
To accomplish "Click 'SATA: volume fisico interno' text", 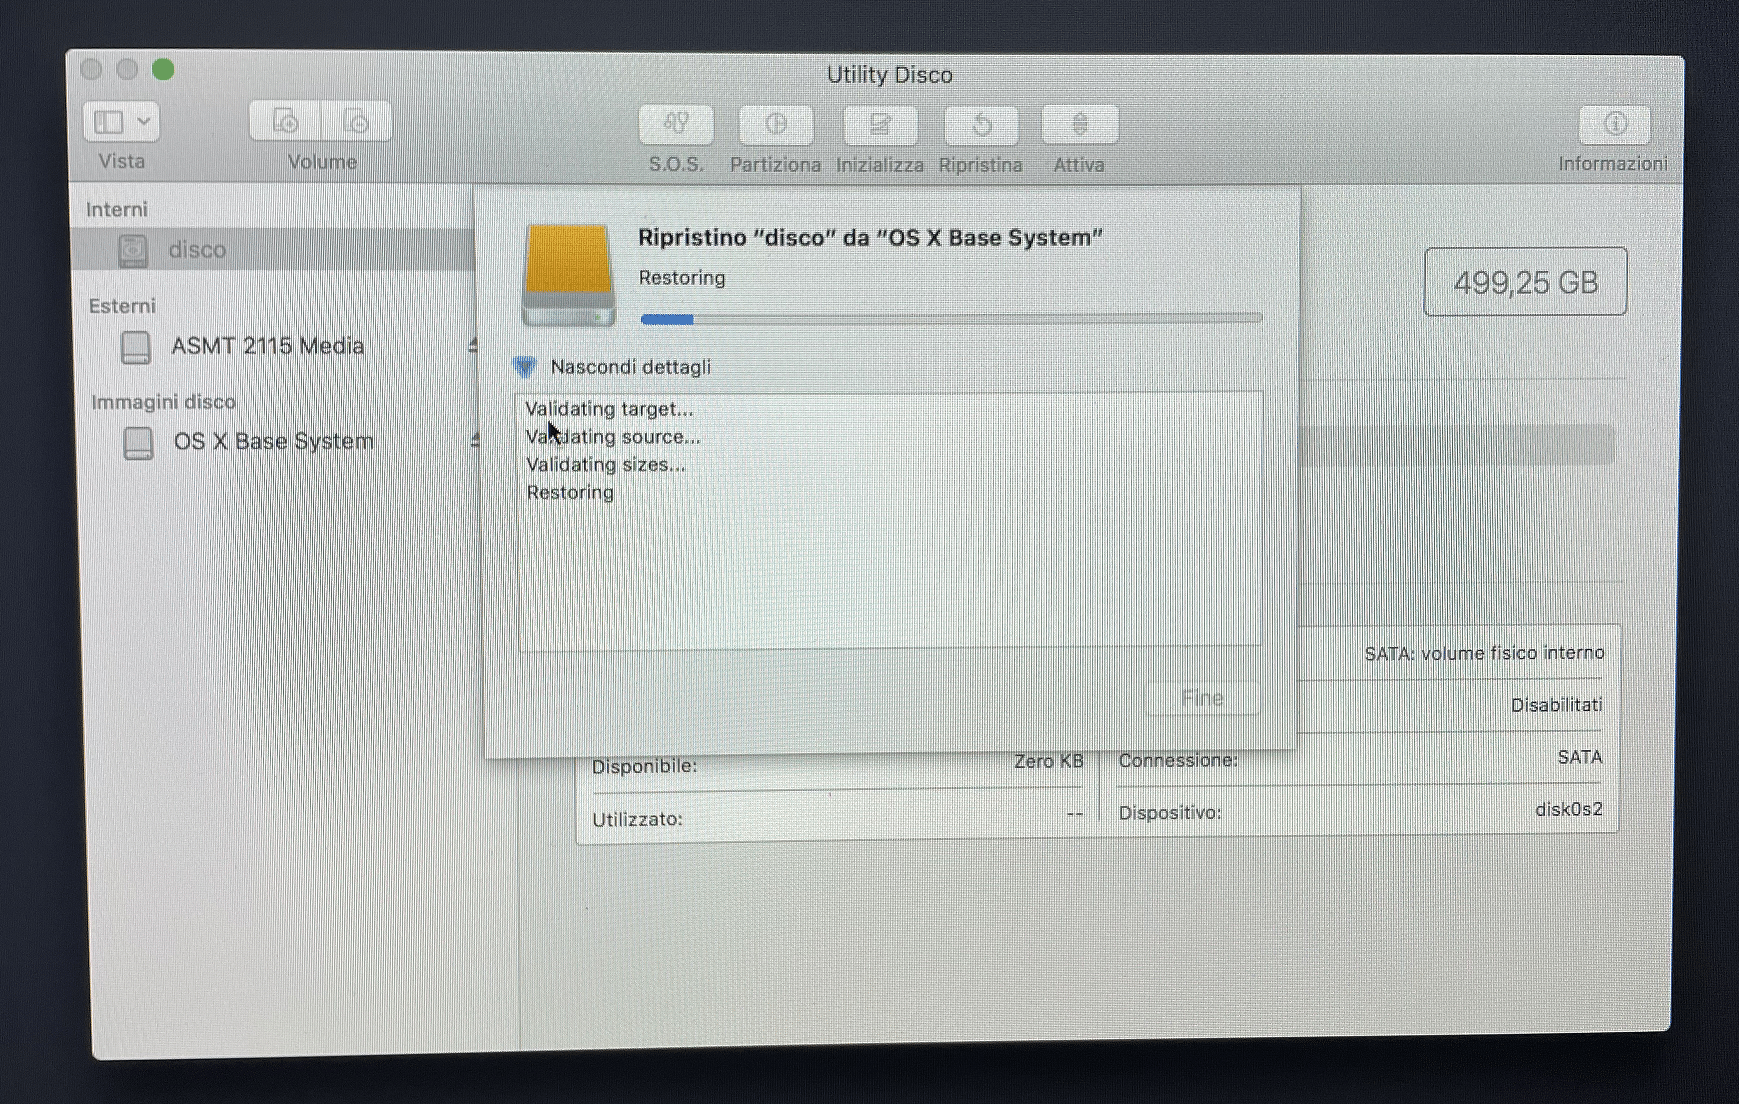I will tap(1484, 653).
